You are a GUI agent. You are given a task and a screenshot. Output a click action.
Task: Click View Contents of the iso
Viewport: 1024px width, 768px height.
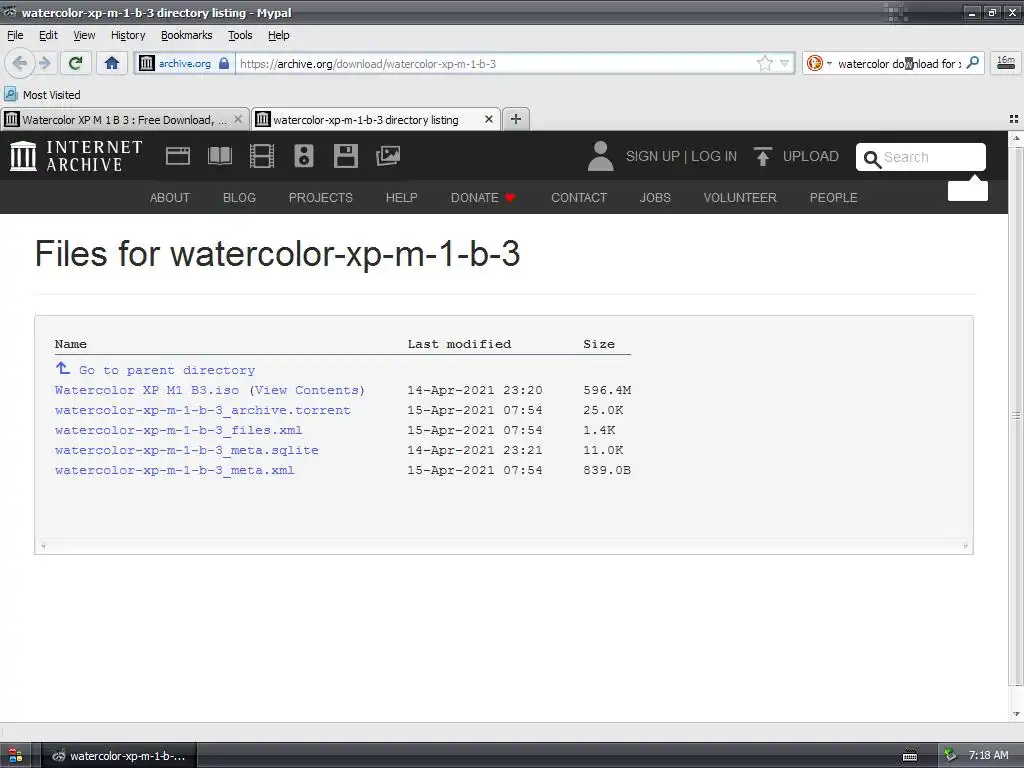point(307,391)
